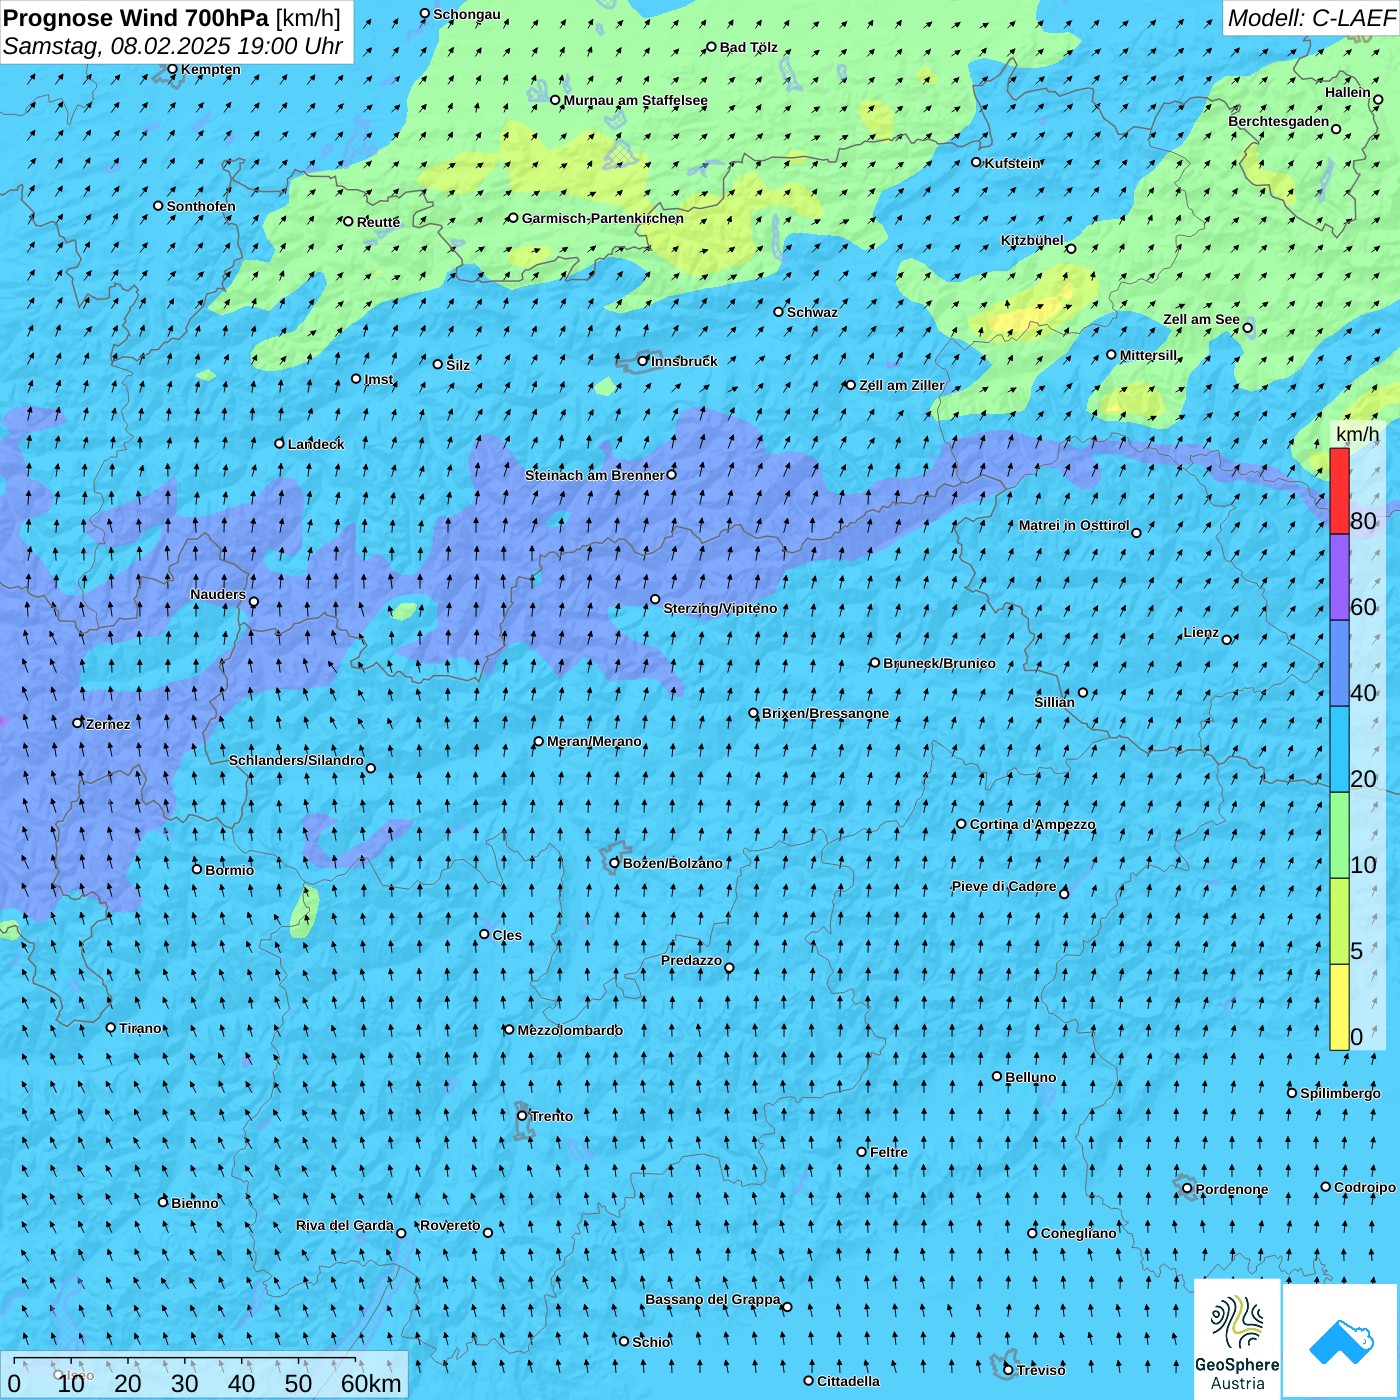Click the 'Sonthofen' label
This screenshot has width=1400, height=1400.
[x=201, y=206]
